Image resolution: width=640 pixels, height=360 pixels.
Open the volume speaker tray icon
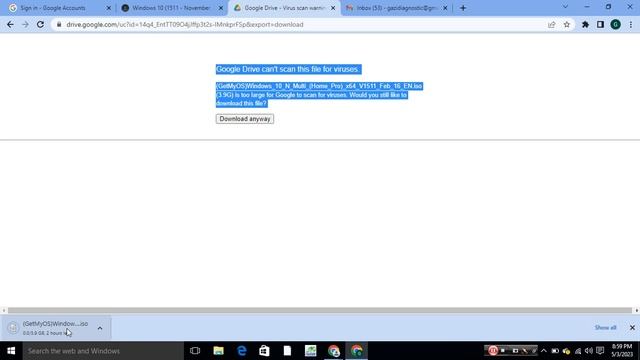pyautogui.click(x=589, y=351)
